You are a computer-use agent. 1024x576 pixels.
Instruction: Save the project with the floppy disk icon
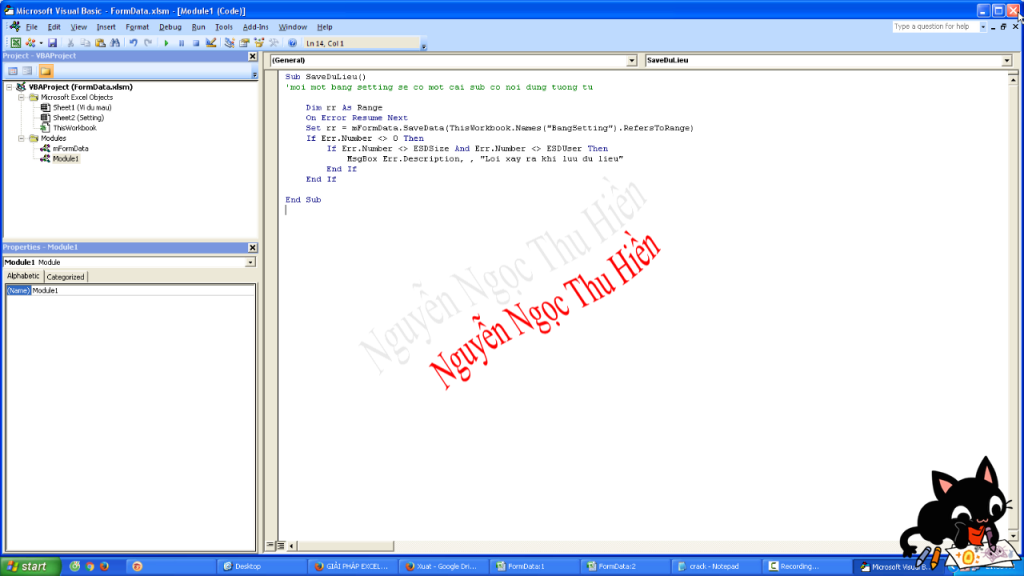[x=52, y=43]
